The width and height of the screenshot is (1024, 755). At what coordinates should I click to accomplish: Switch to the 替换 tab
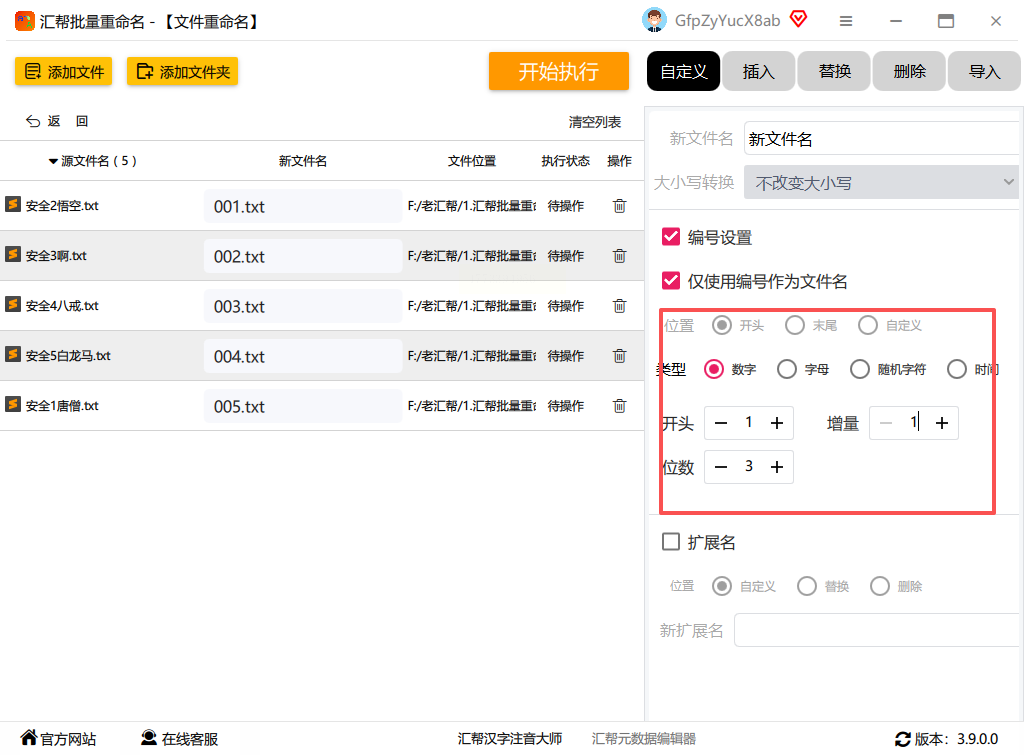tap(834, 71)
